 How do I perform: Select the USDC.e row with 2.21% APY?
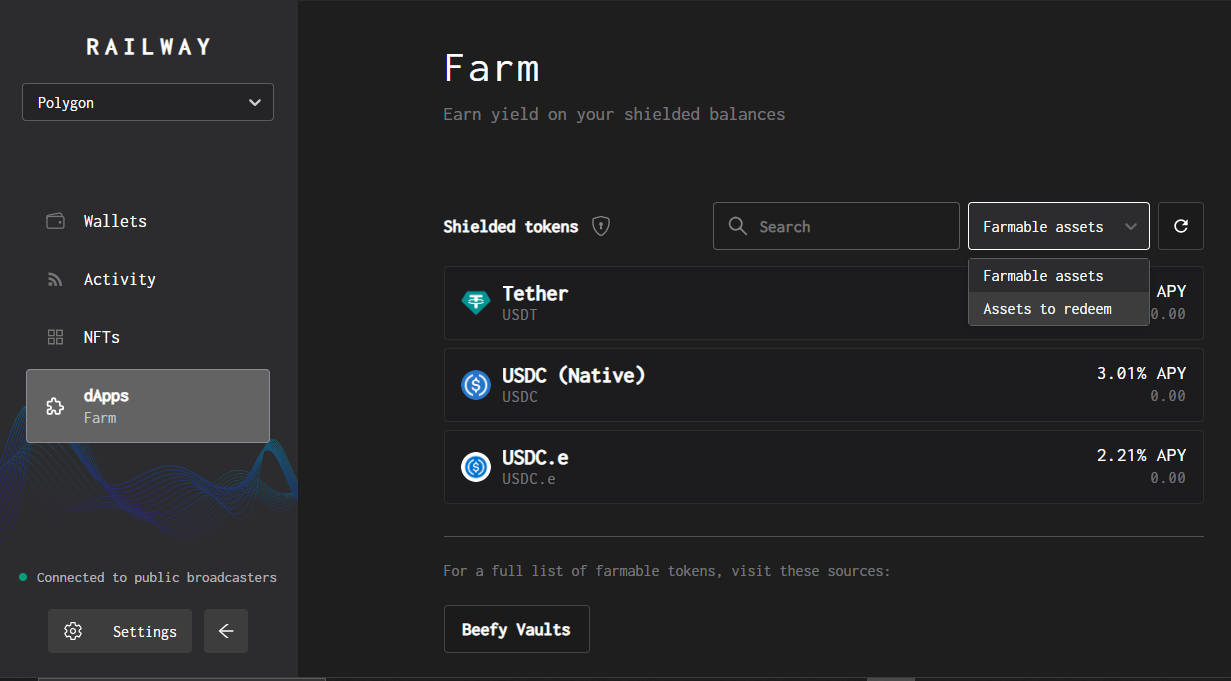click(823, 467)
